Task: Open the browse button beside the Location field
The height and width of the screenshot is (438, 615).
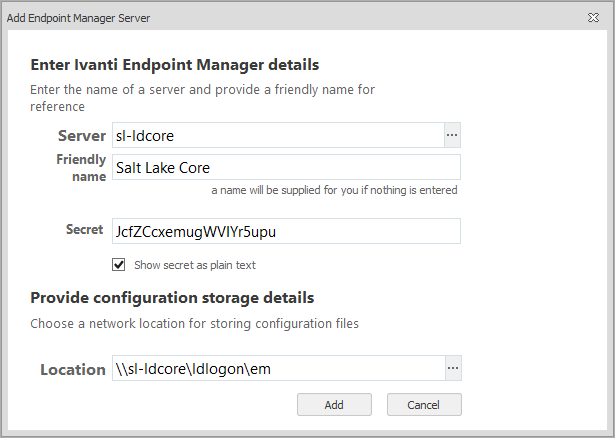Action: (452, 369)
